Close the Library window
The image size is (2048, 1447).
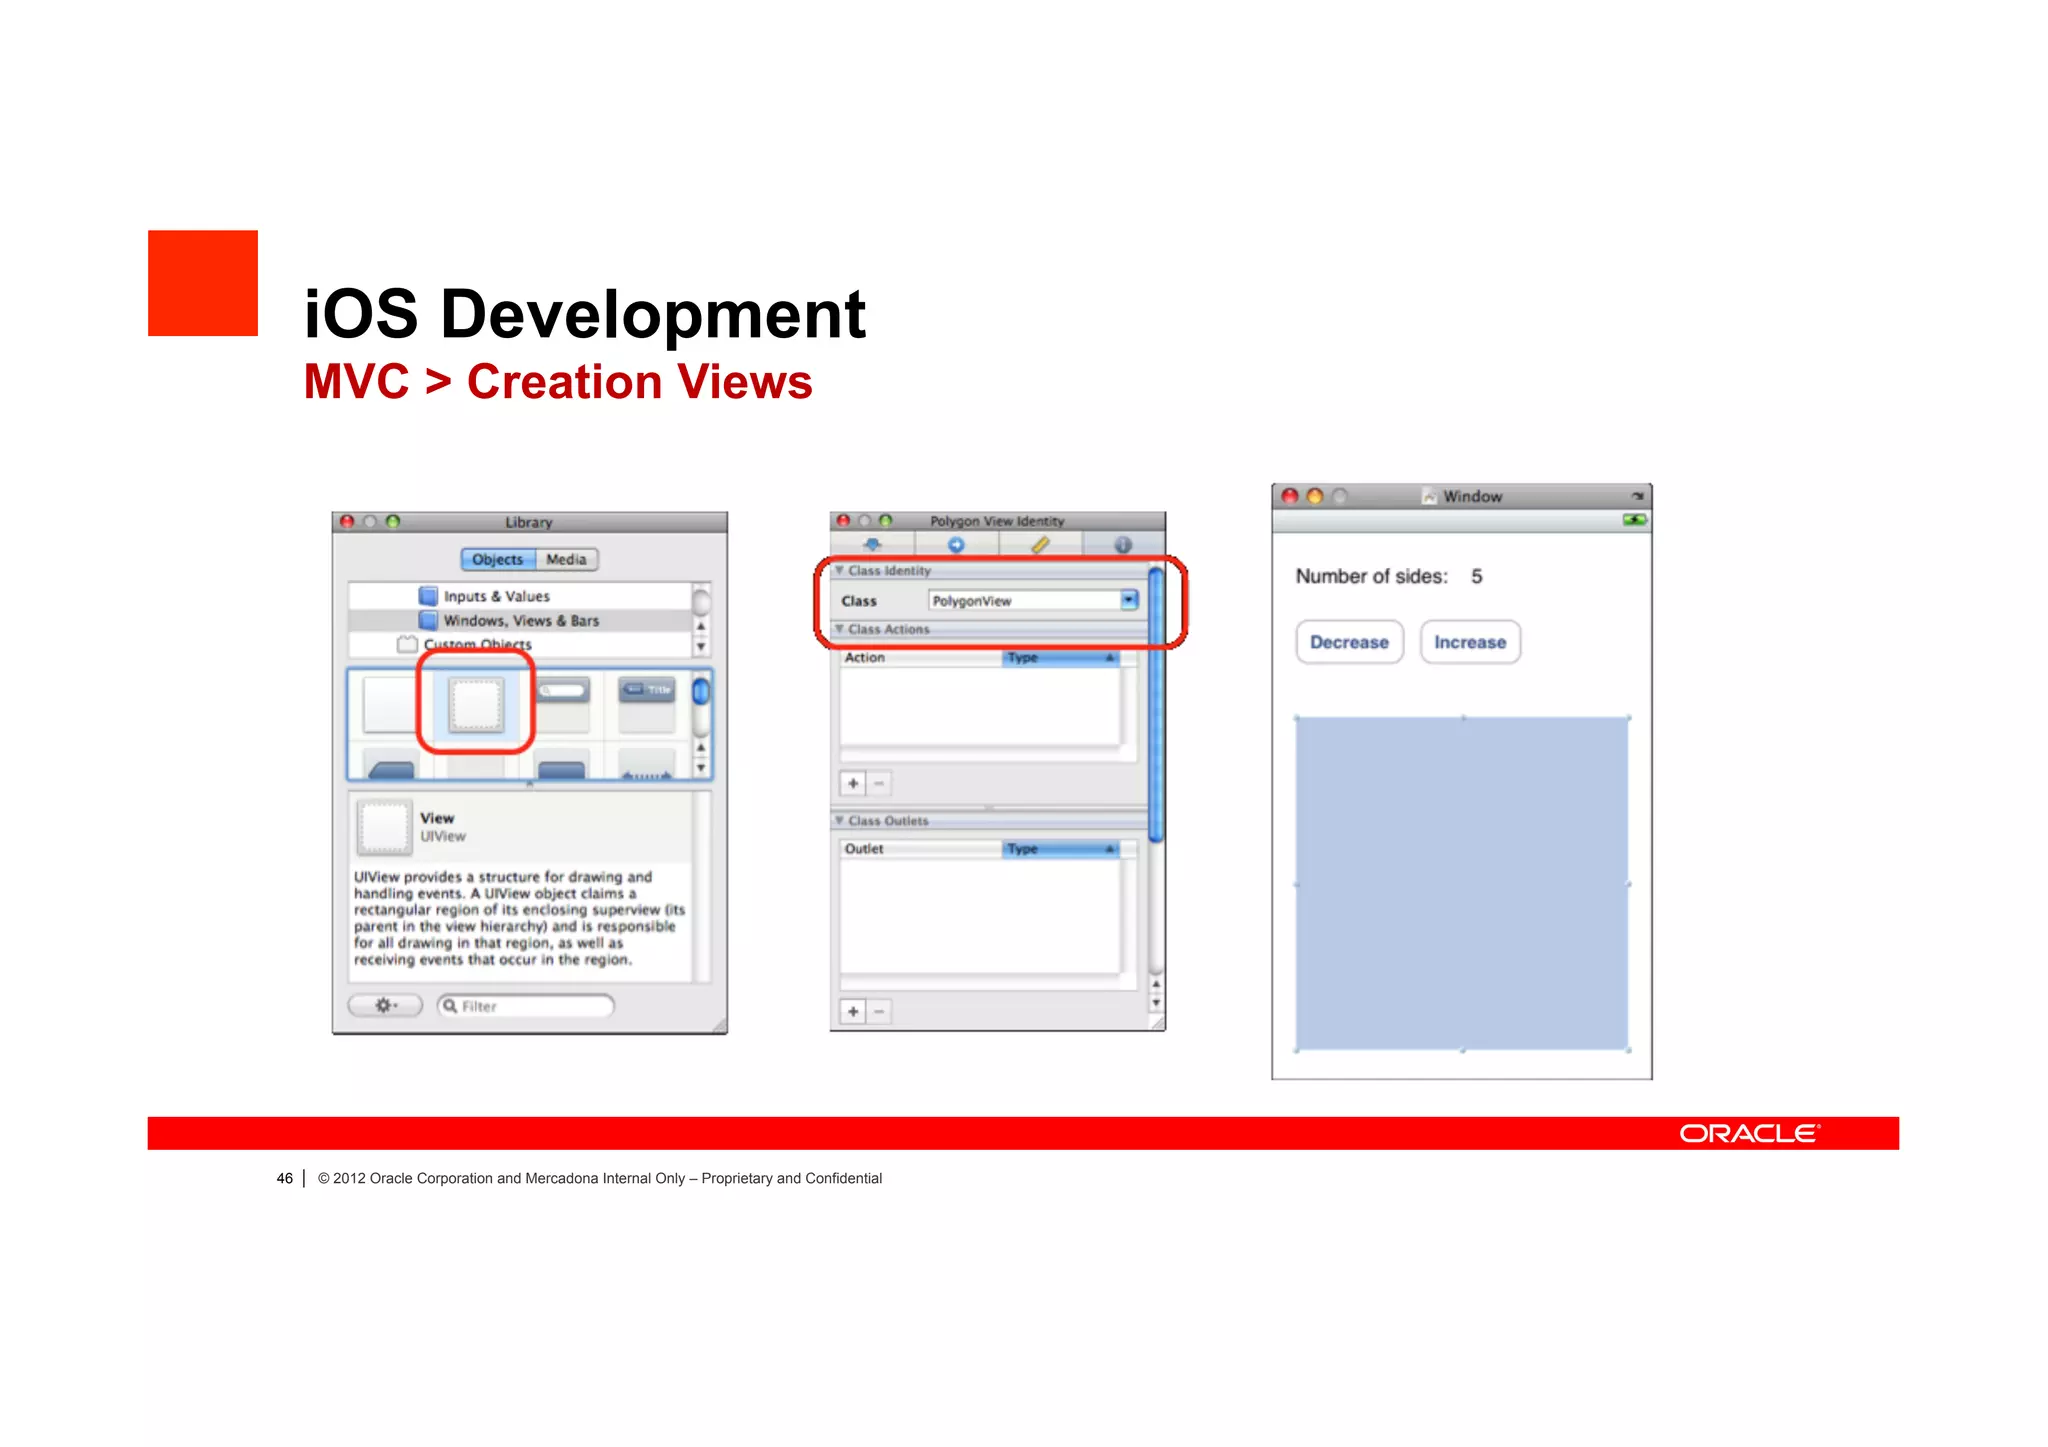coord(347,521)
